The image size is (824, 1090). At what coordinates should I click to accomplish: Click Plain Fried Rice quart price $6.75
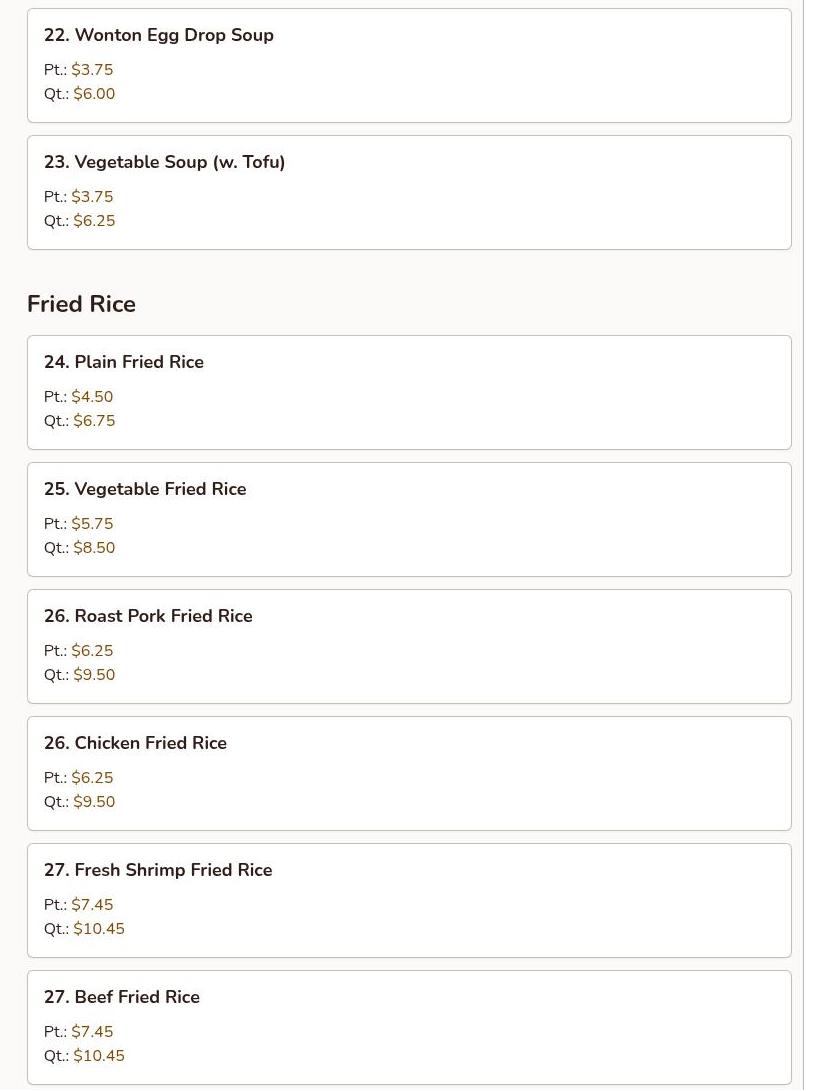point(94,421)
